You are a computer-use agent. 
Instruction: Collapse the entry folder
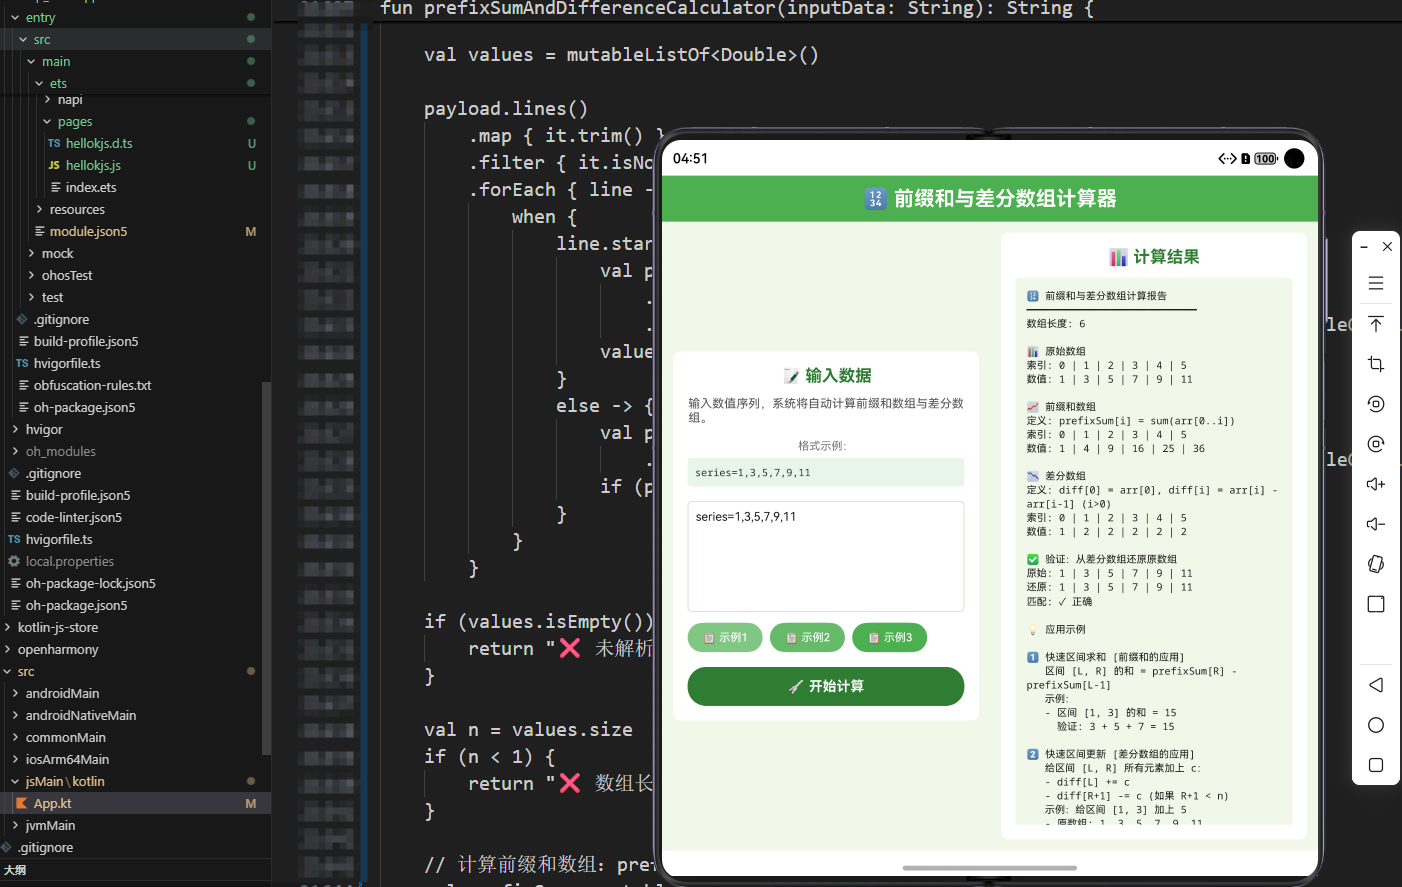point(15,17)
